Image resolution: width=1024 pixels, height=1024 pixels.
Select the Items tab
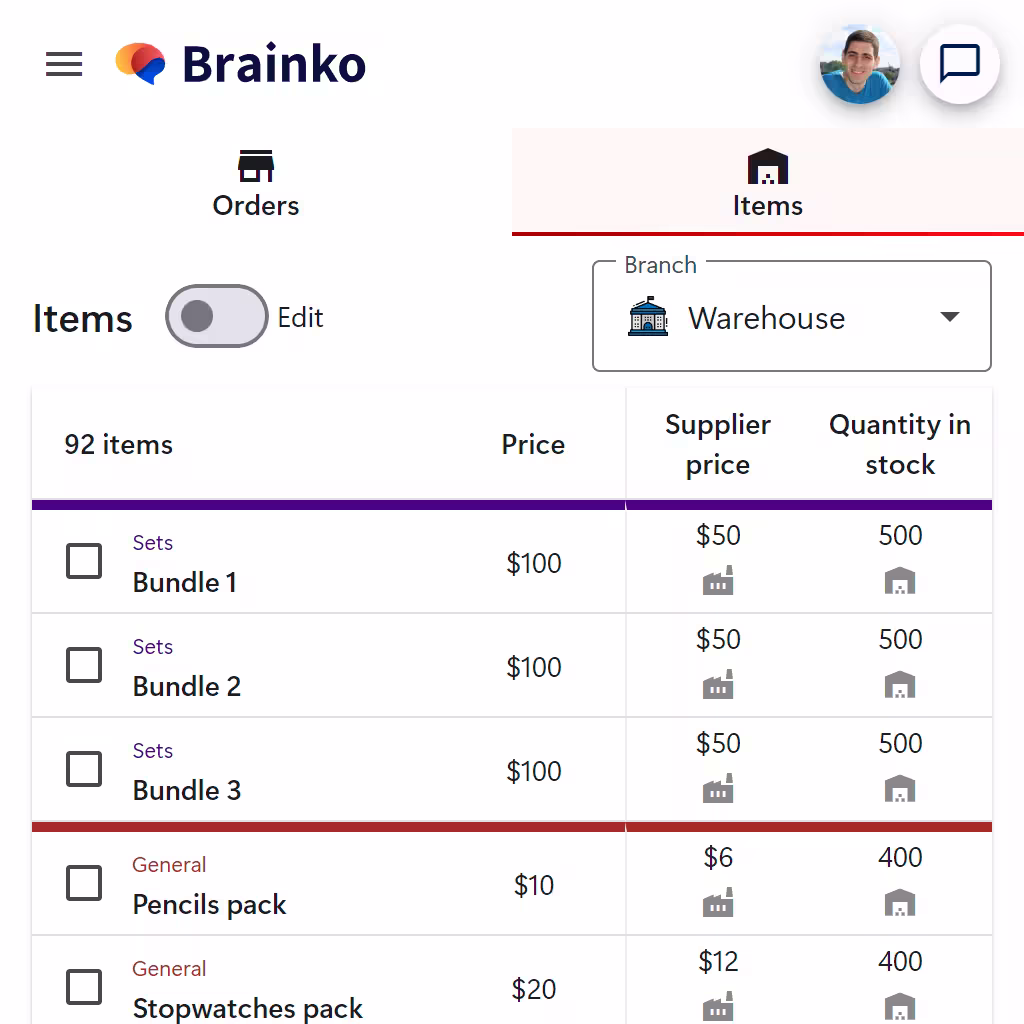(768, 182)
